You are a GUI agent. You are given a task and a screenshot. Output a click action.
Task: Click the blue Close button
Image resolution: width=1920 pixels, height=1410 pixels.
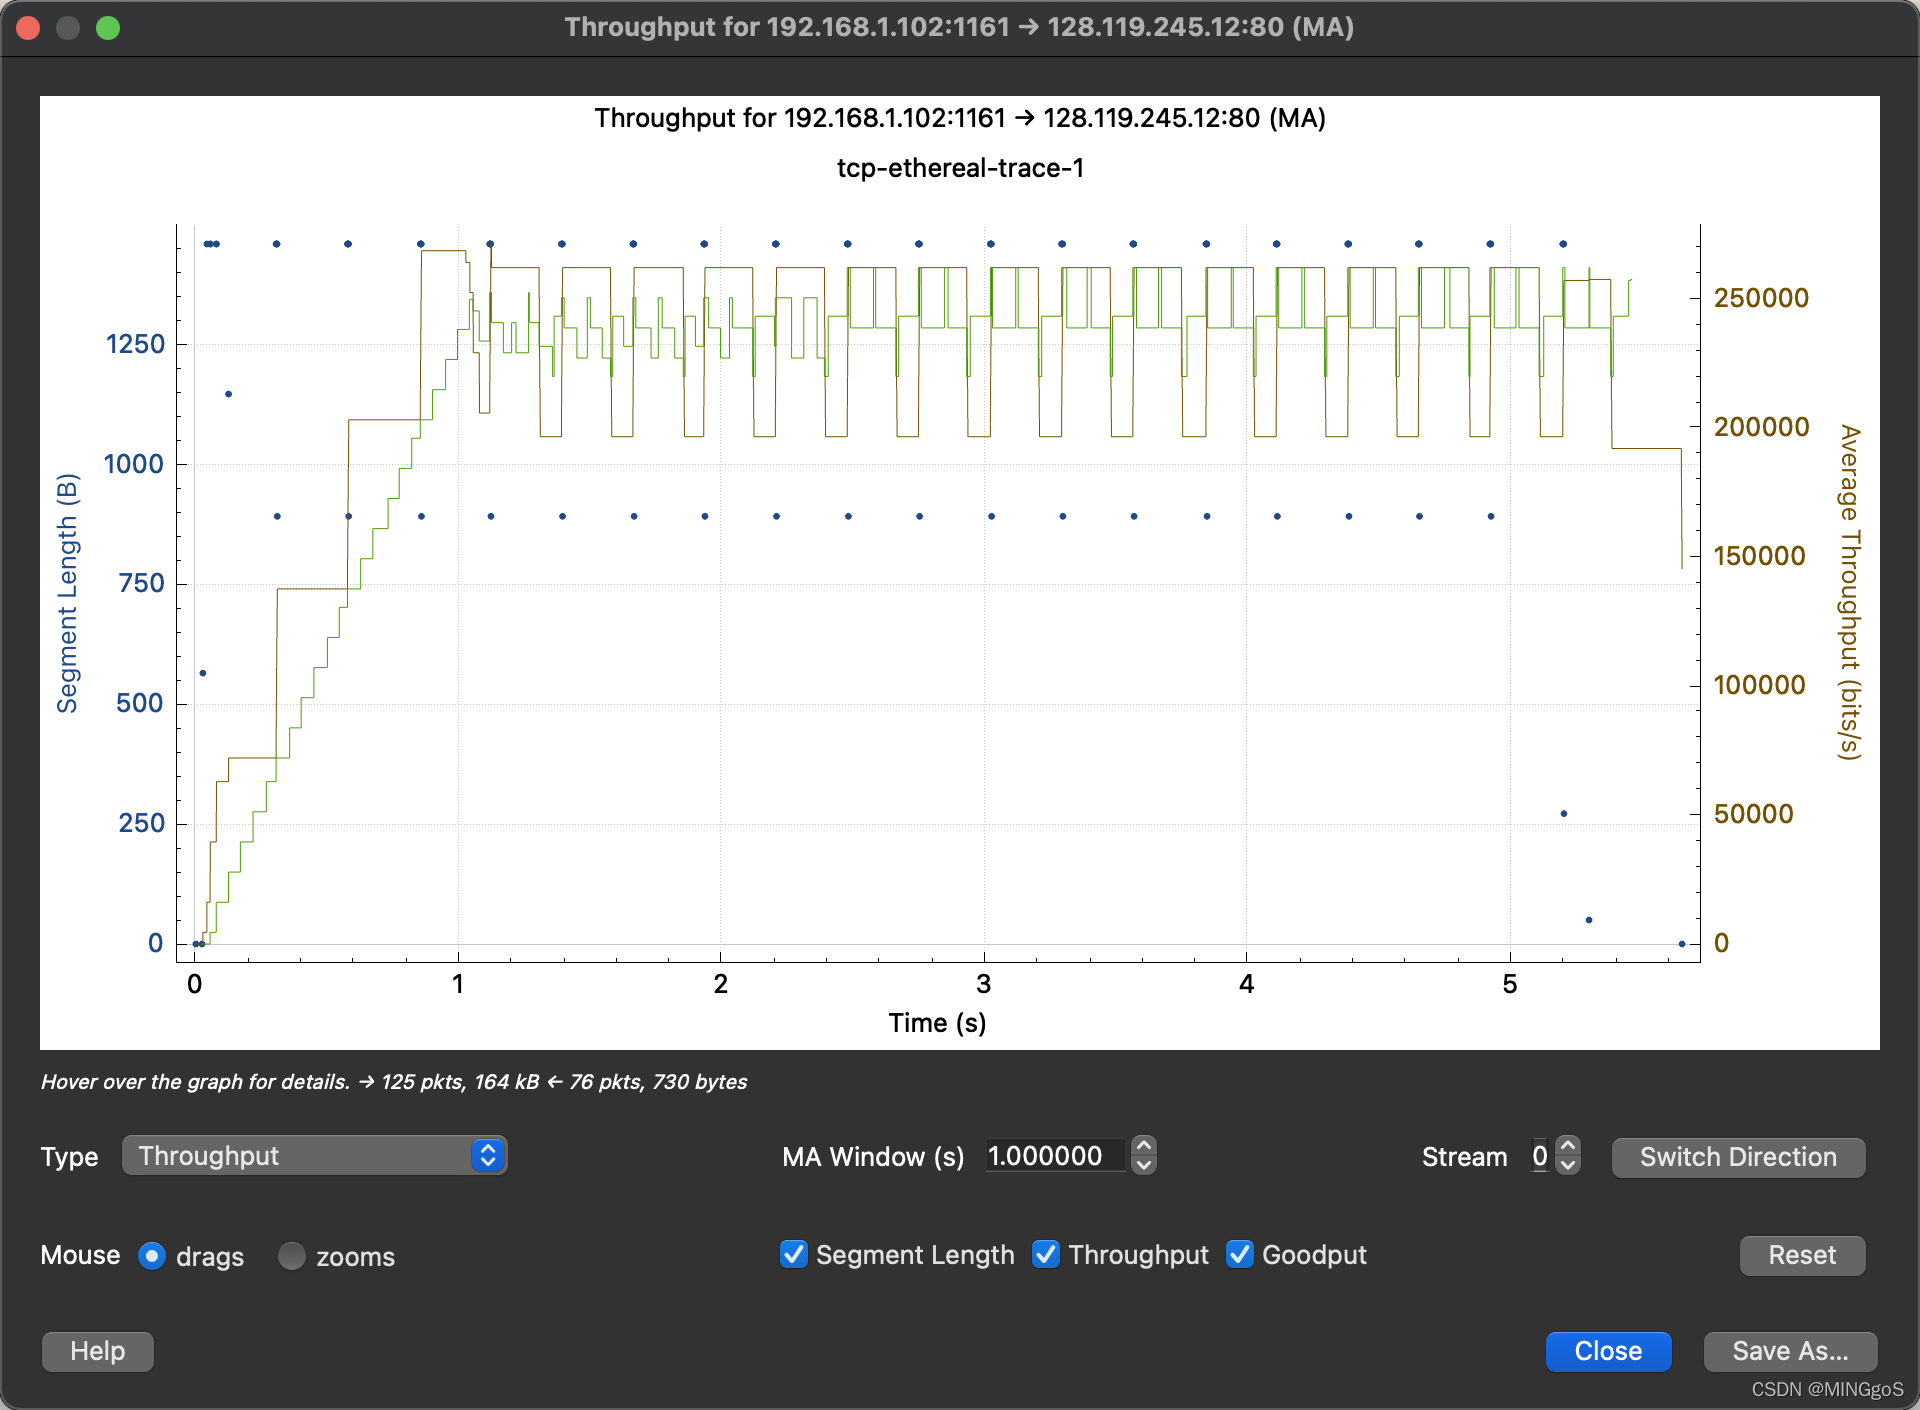[1607, 1351]
